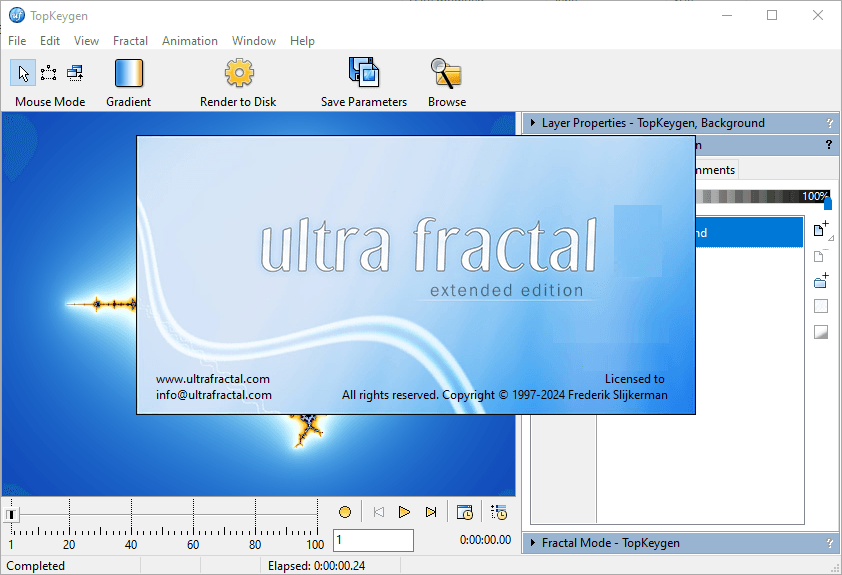The height and width of the screenshot is (575, 842).
Task: Pick the switch-window mouse mode icon
Action: 75,73
